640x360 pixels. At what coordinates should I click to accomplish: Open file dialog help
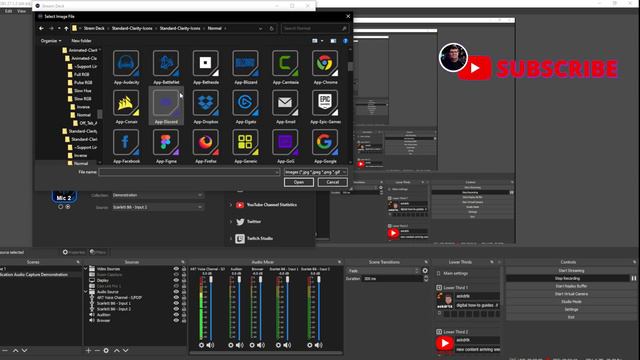coord(345,41)
